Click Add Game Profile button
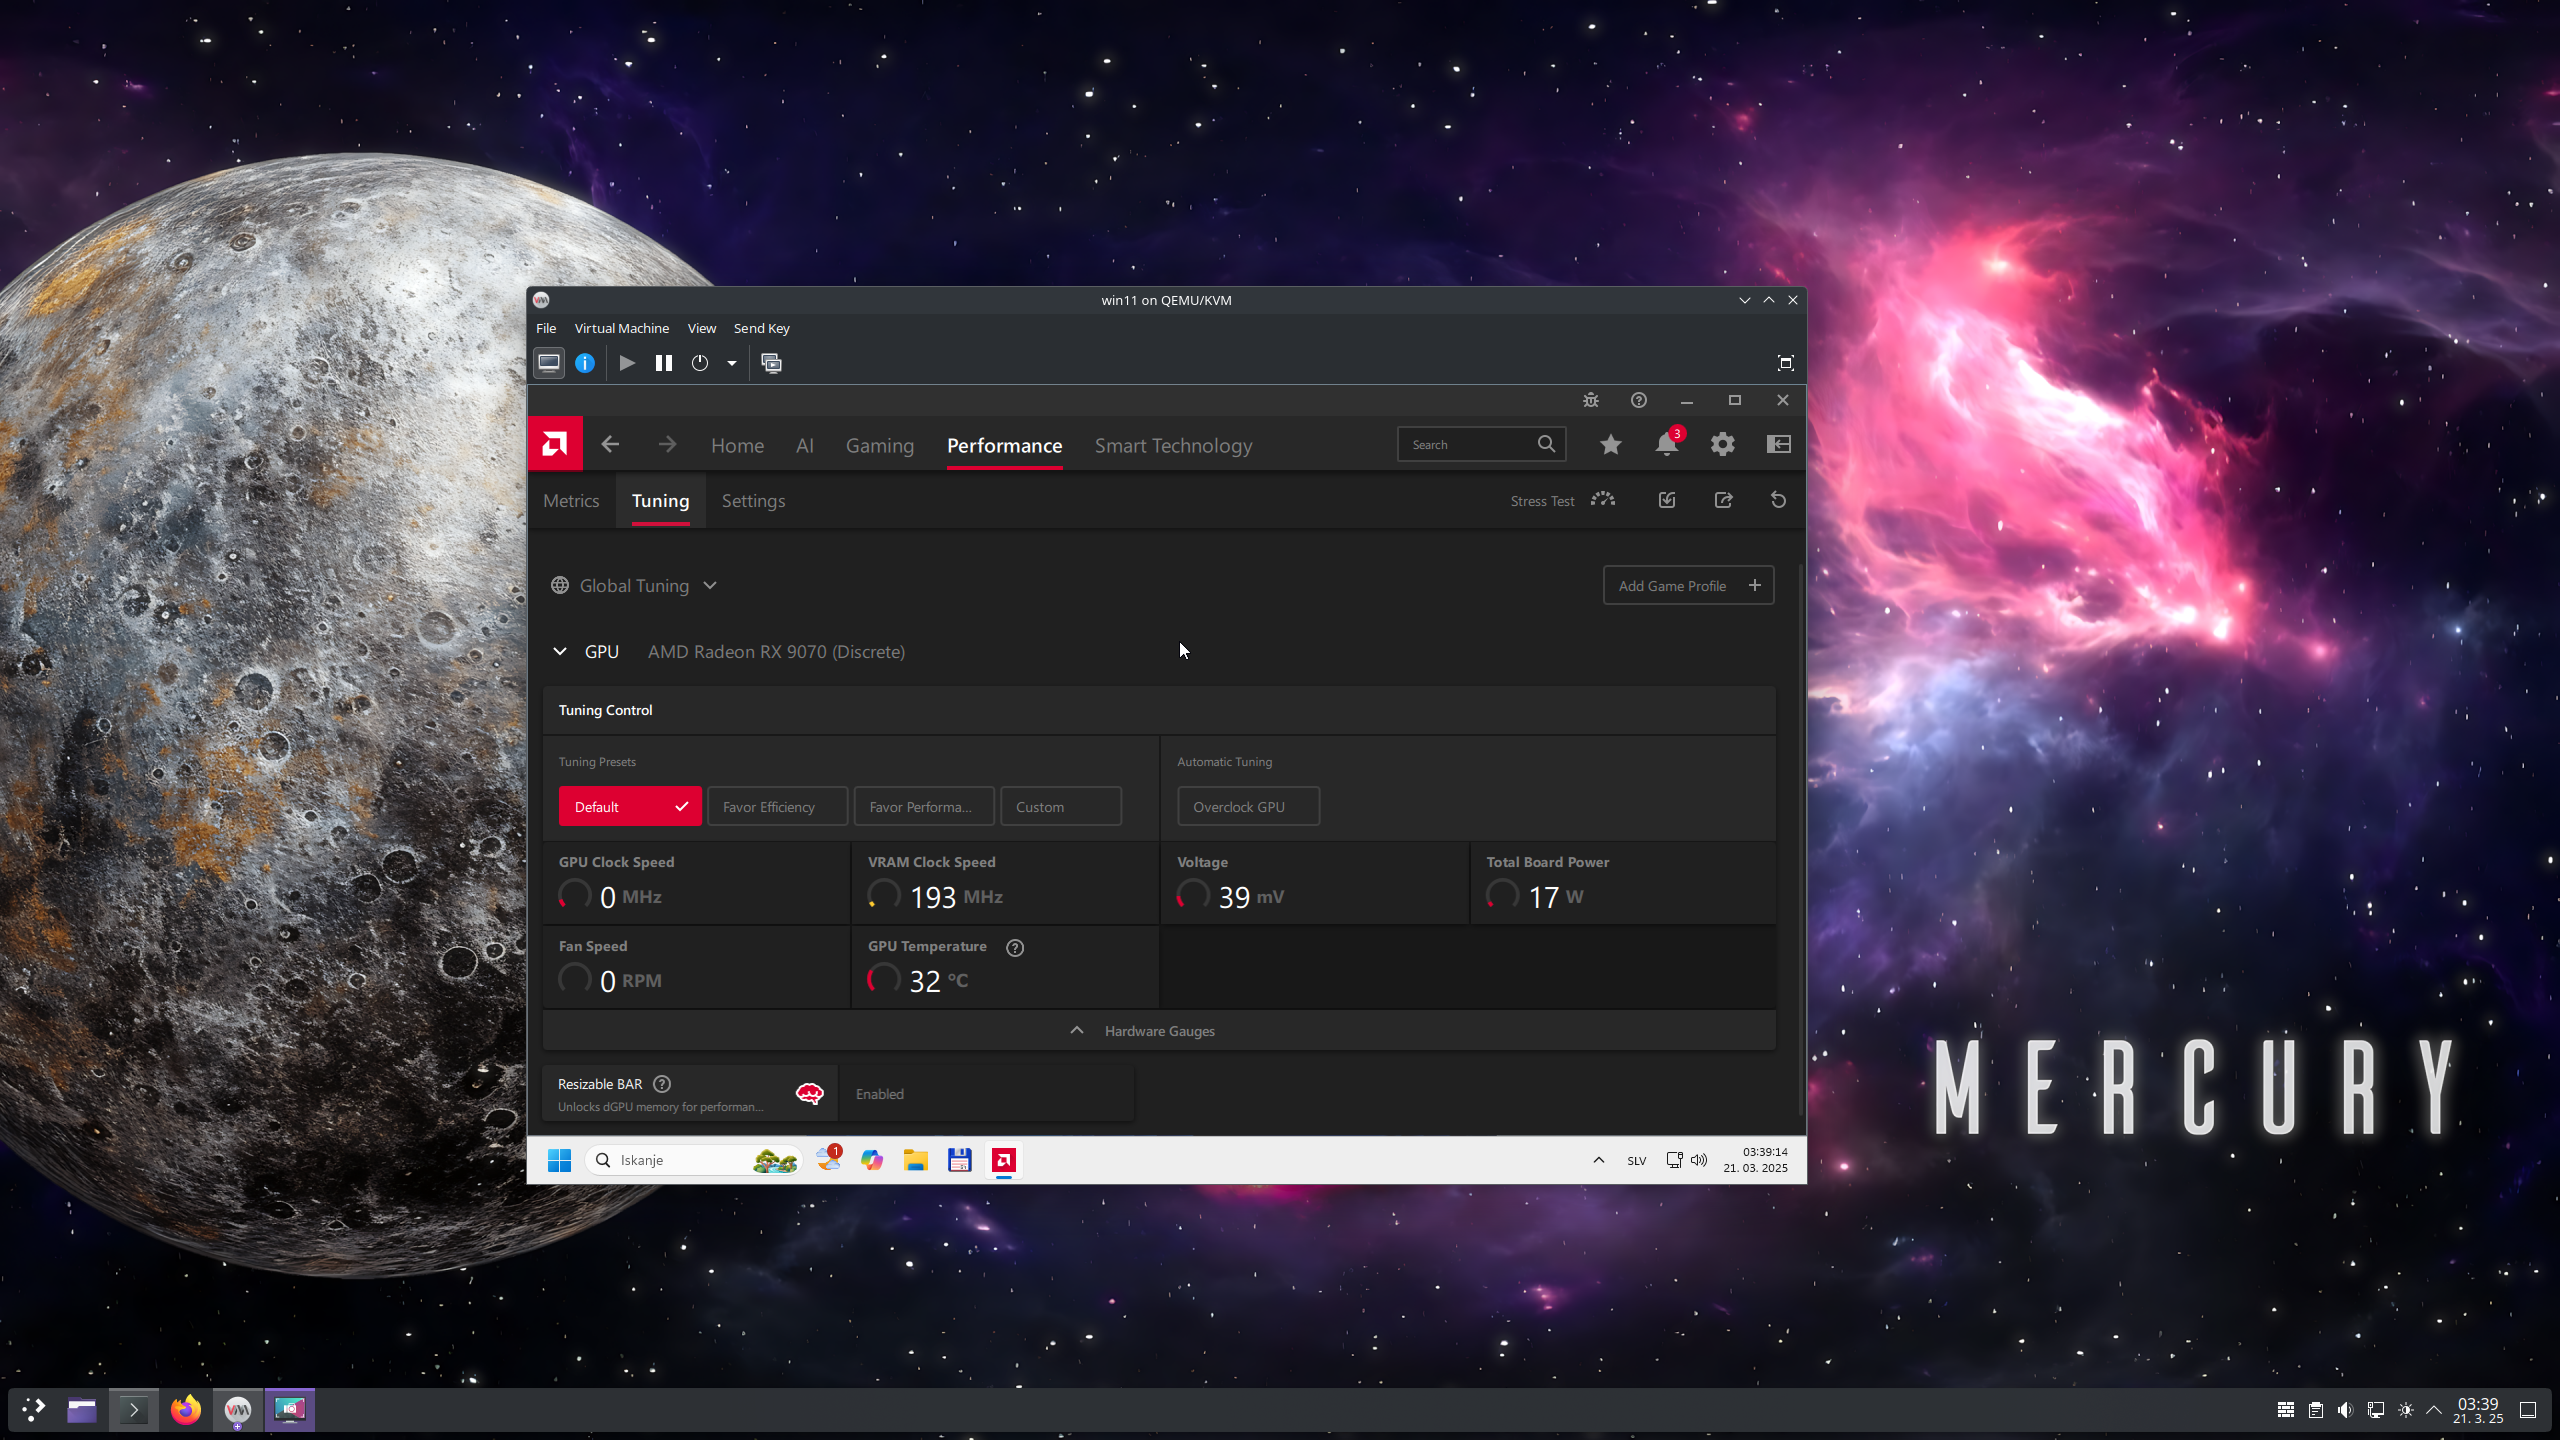 [1689, 585]
